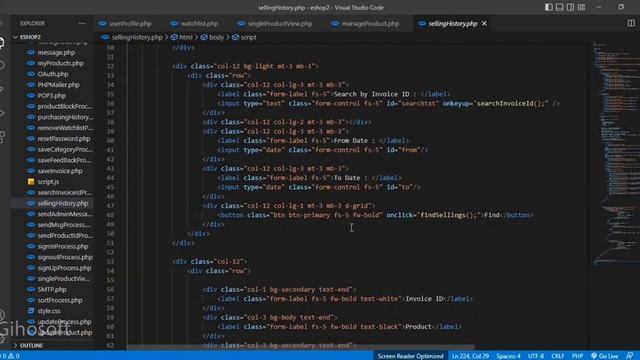The image size is (640, 360).
Task: Open Explorer views ellipsis menu
Action: pyautogui.click(x=82, y=23)
